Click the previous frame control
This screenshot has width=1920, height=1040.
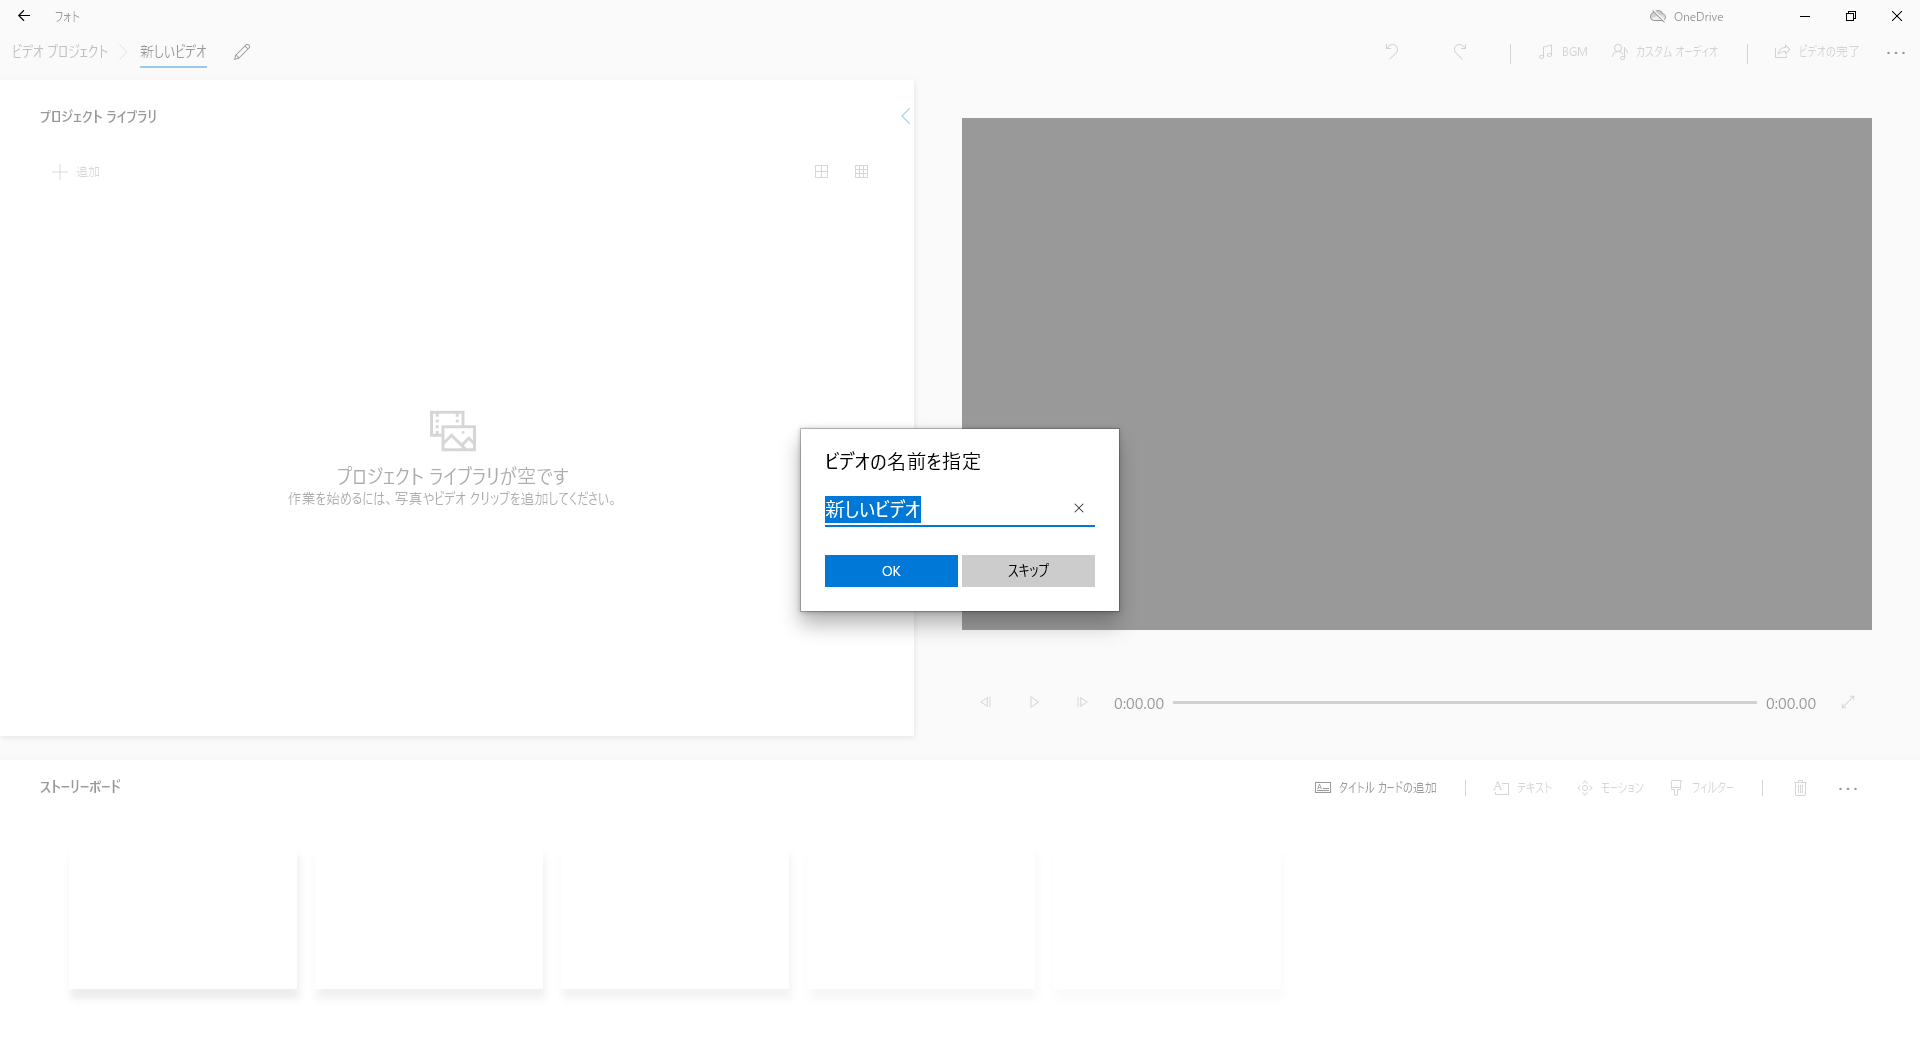(x=986, y=702)
